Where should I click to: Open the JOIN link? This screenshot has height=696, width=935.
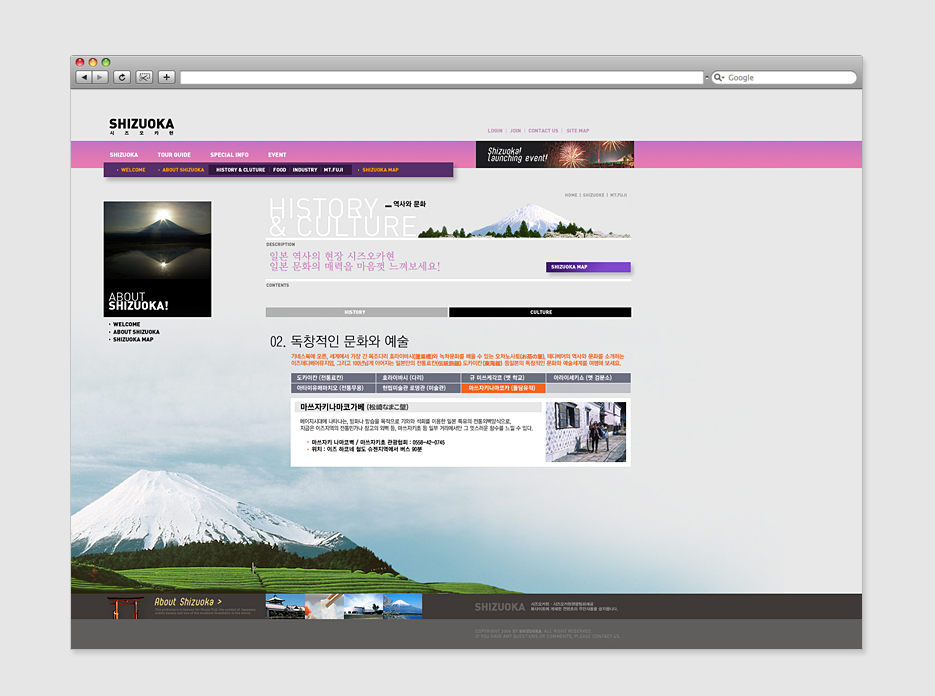pyautogui.click(x=515, y=131)
